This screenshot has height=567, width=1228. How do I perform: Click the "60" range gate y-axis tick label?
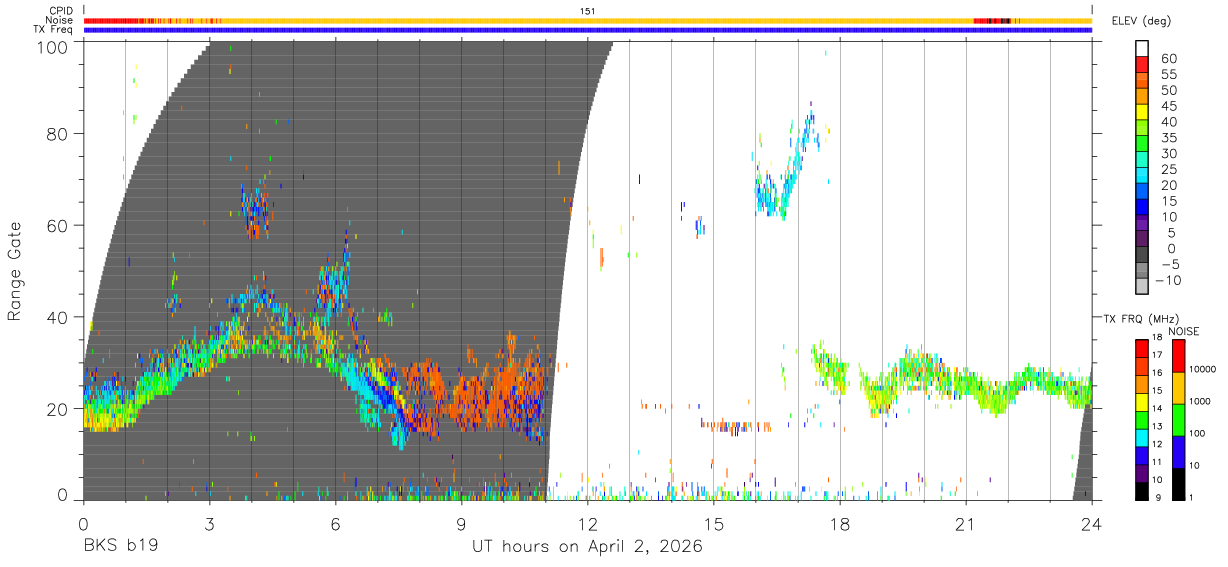58,226
